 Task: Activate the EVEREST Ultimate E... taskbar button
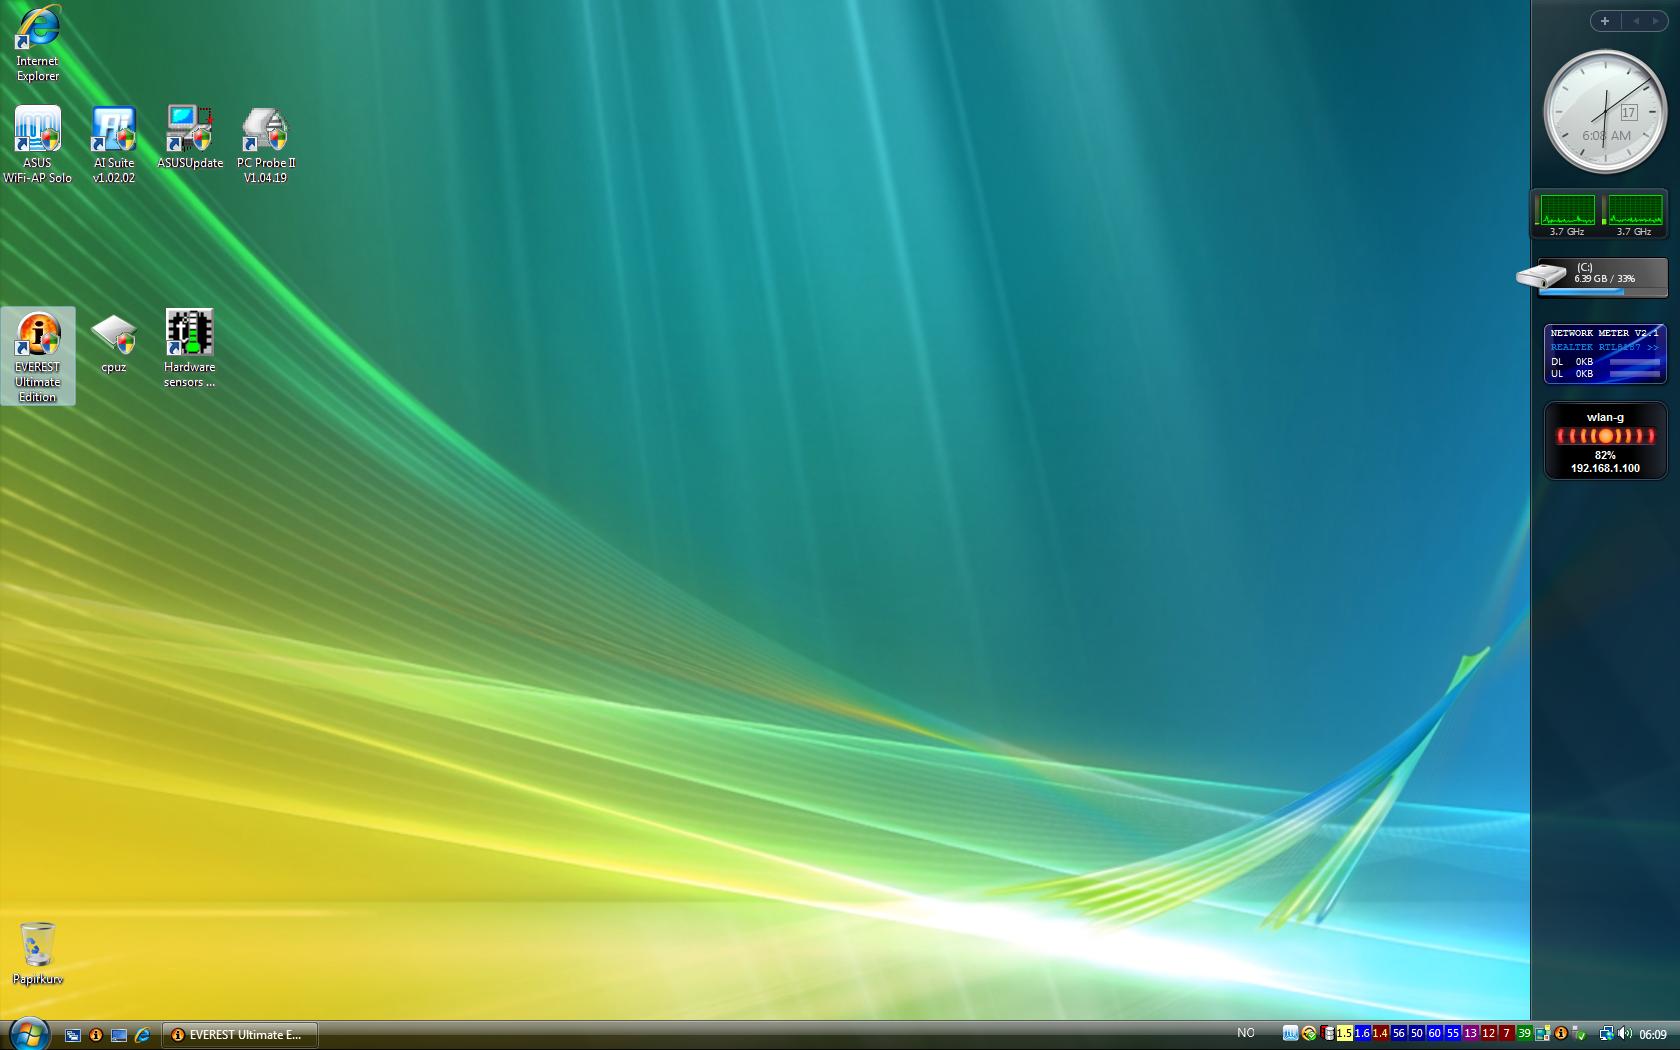click(x=240, y=1035)
